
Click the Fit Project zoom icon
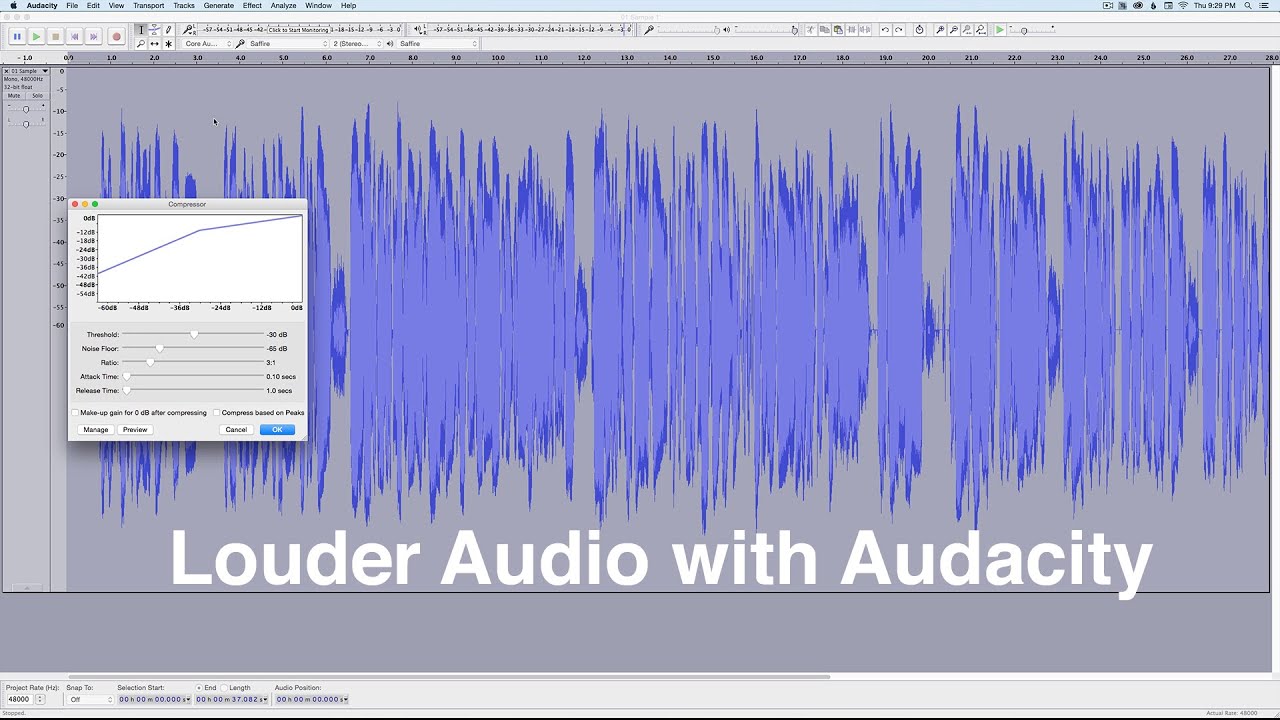[981, 30]
